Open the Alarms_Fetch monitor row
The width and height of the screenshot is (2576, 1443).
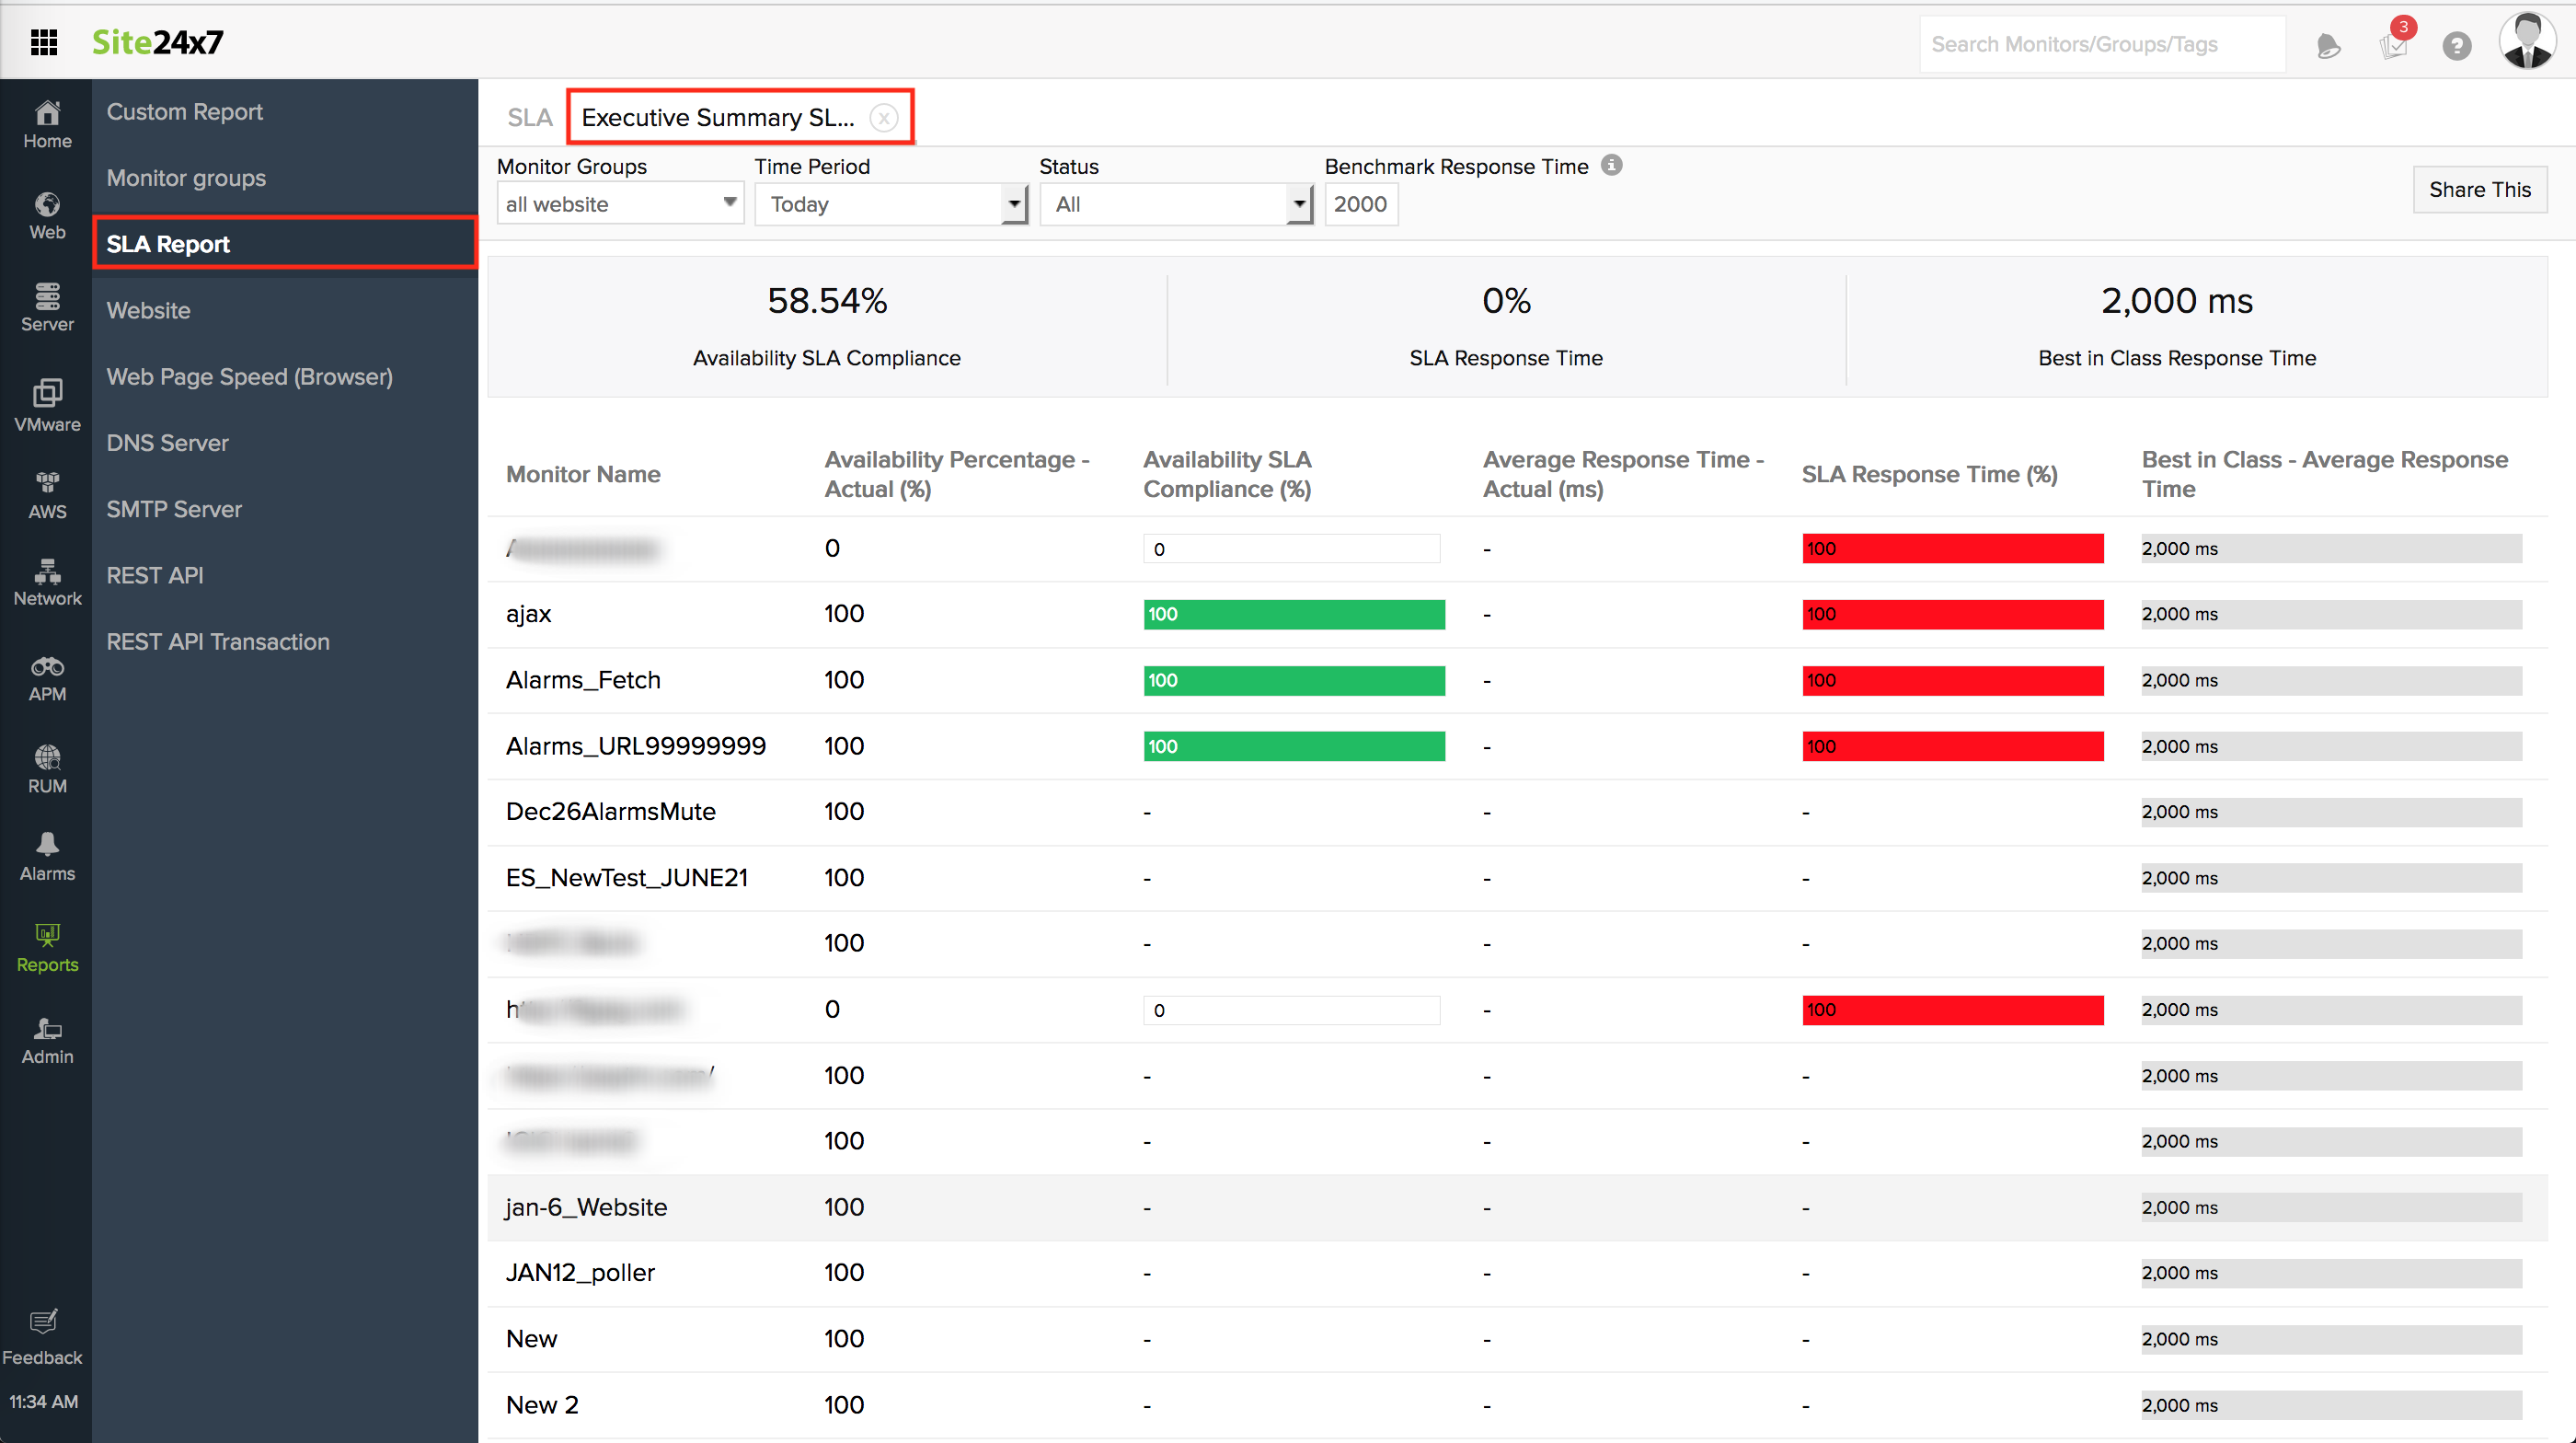pos(583,680)
